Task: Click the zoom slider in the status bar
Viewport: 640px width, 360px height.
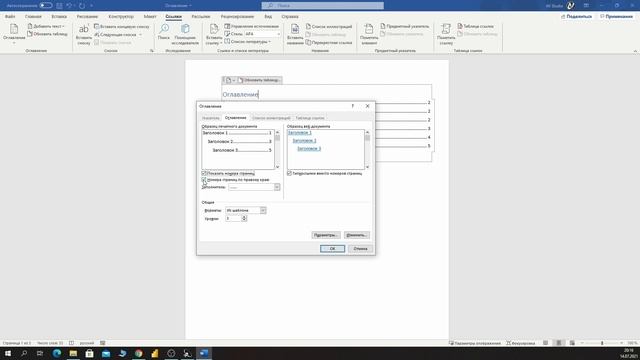Action: 602,343
